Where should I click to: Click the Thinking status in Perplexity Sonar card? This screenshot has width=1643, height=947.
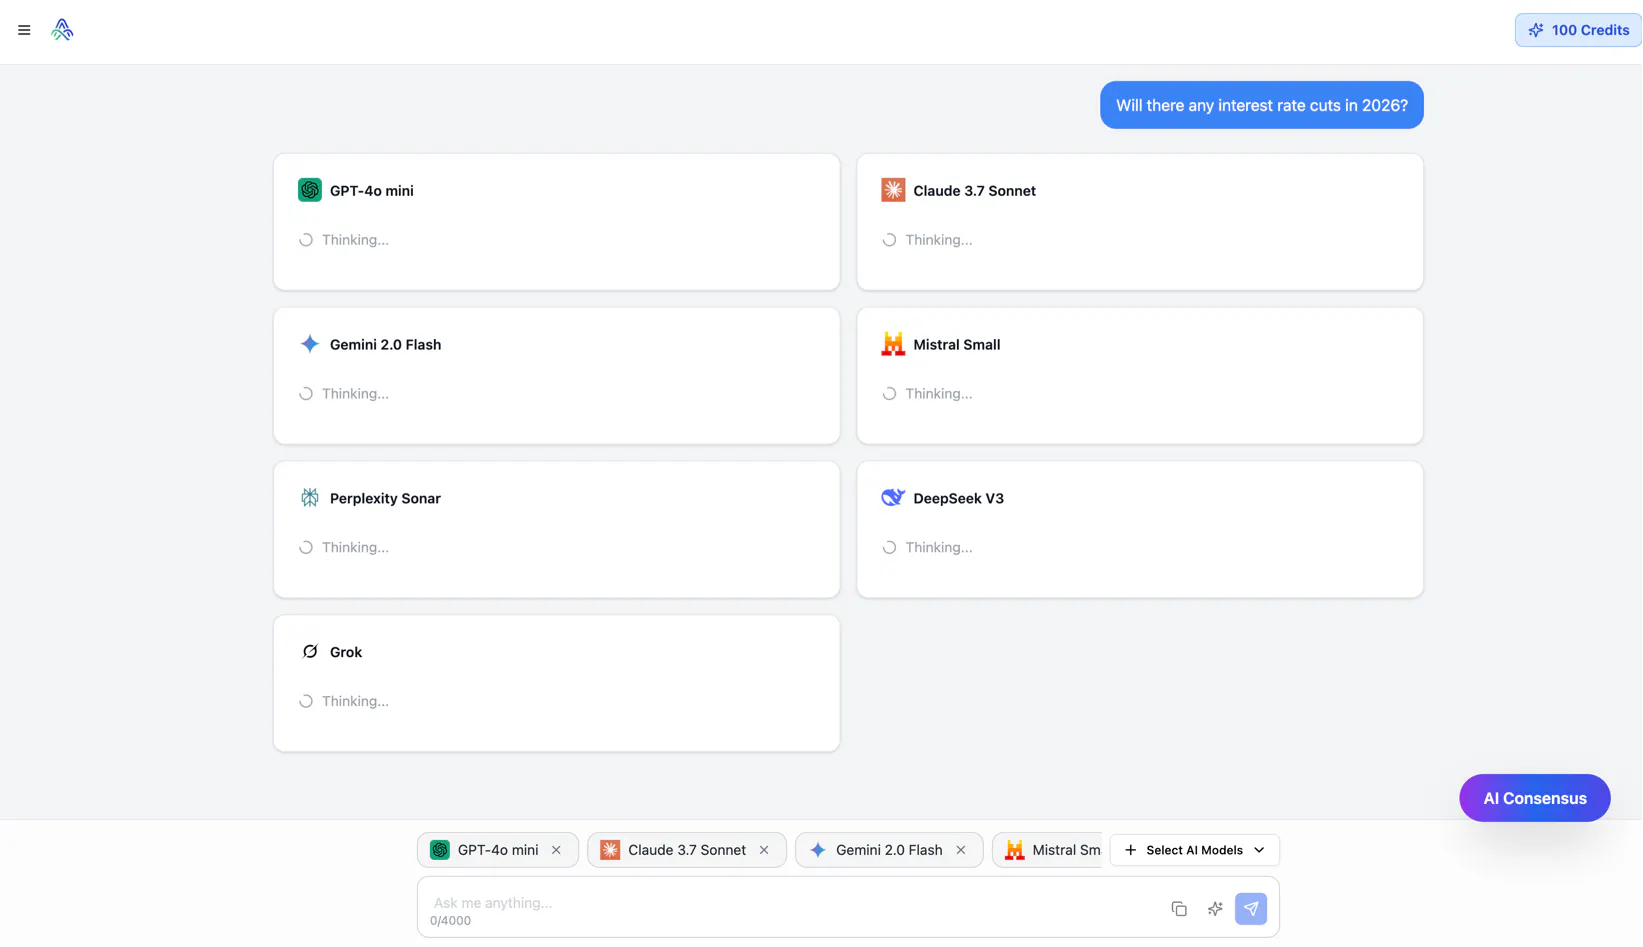coord(344,548)
